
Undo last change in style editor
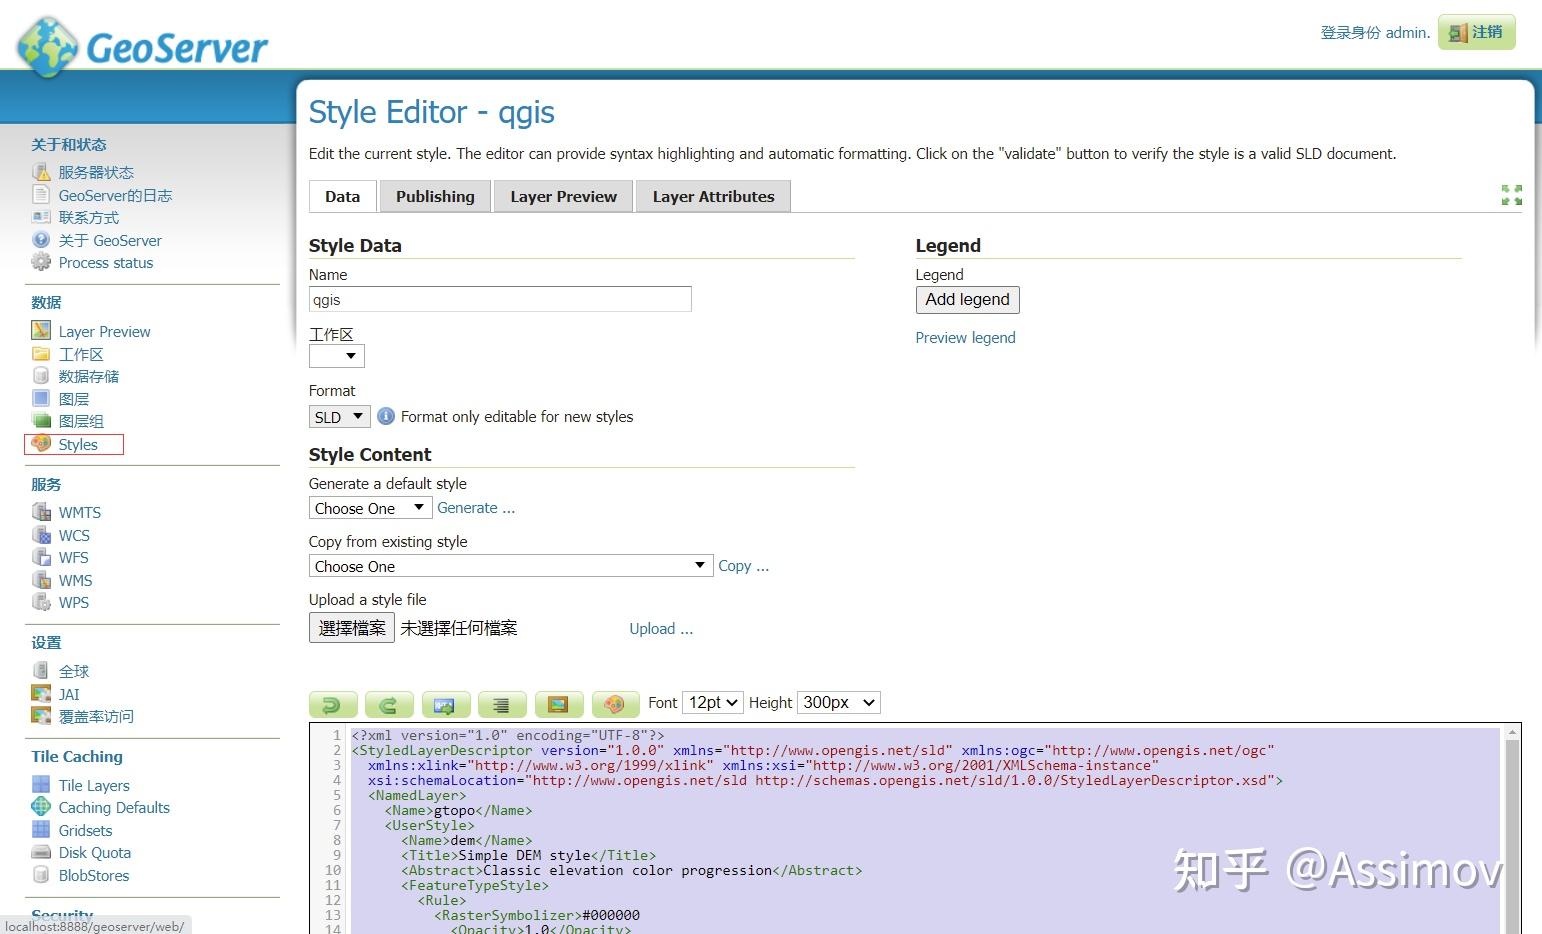click(333, 703)
